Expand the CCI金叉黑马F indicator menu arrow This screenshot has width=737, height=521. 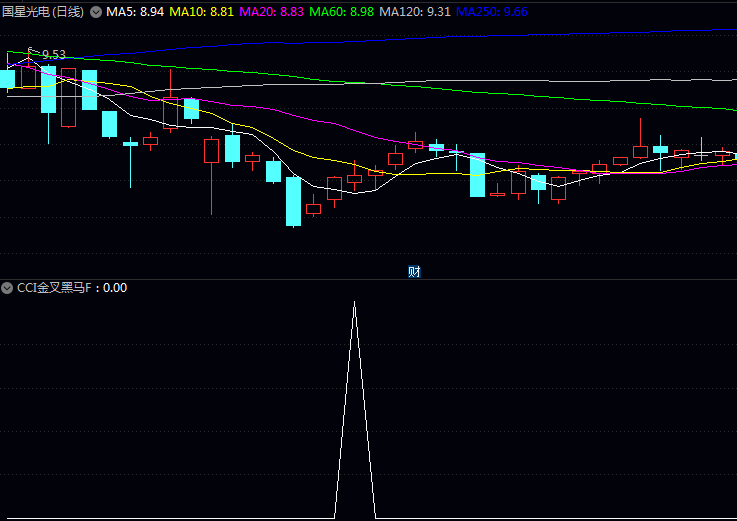[7, 288]
